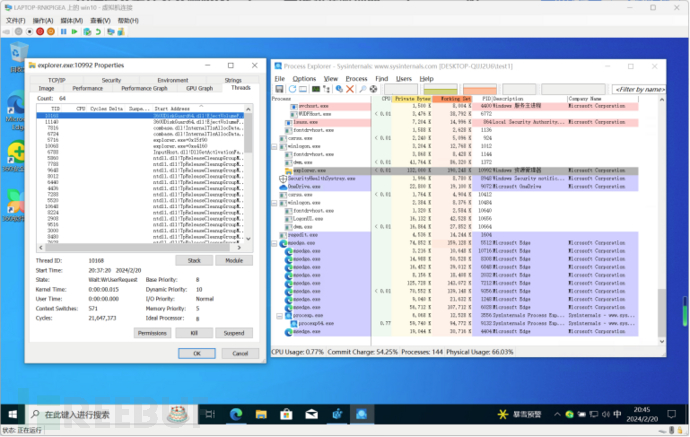The height and width of the screenshot is (437, 690).
Task: Switch to the Performance Graph tab
Action: 146,88
